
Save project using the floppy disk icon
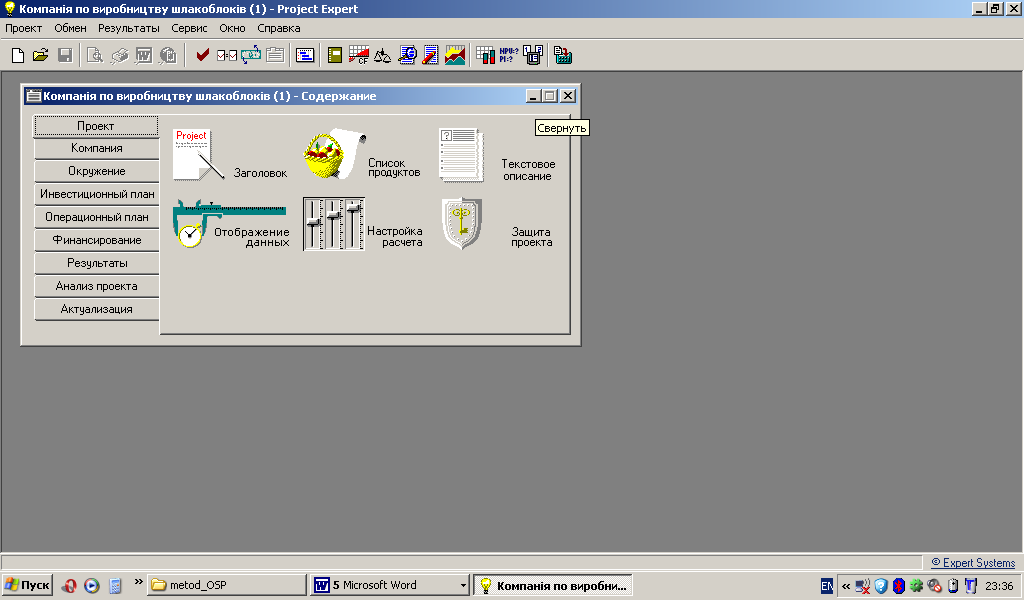coord(65,55)
